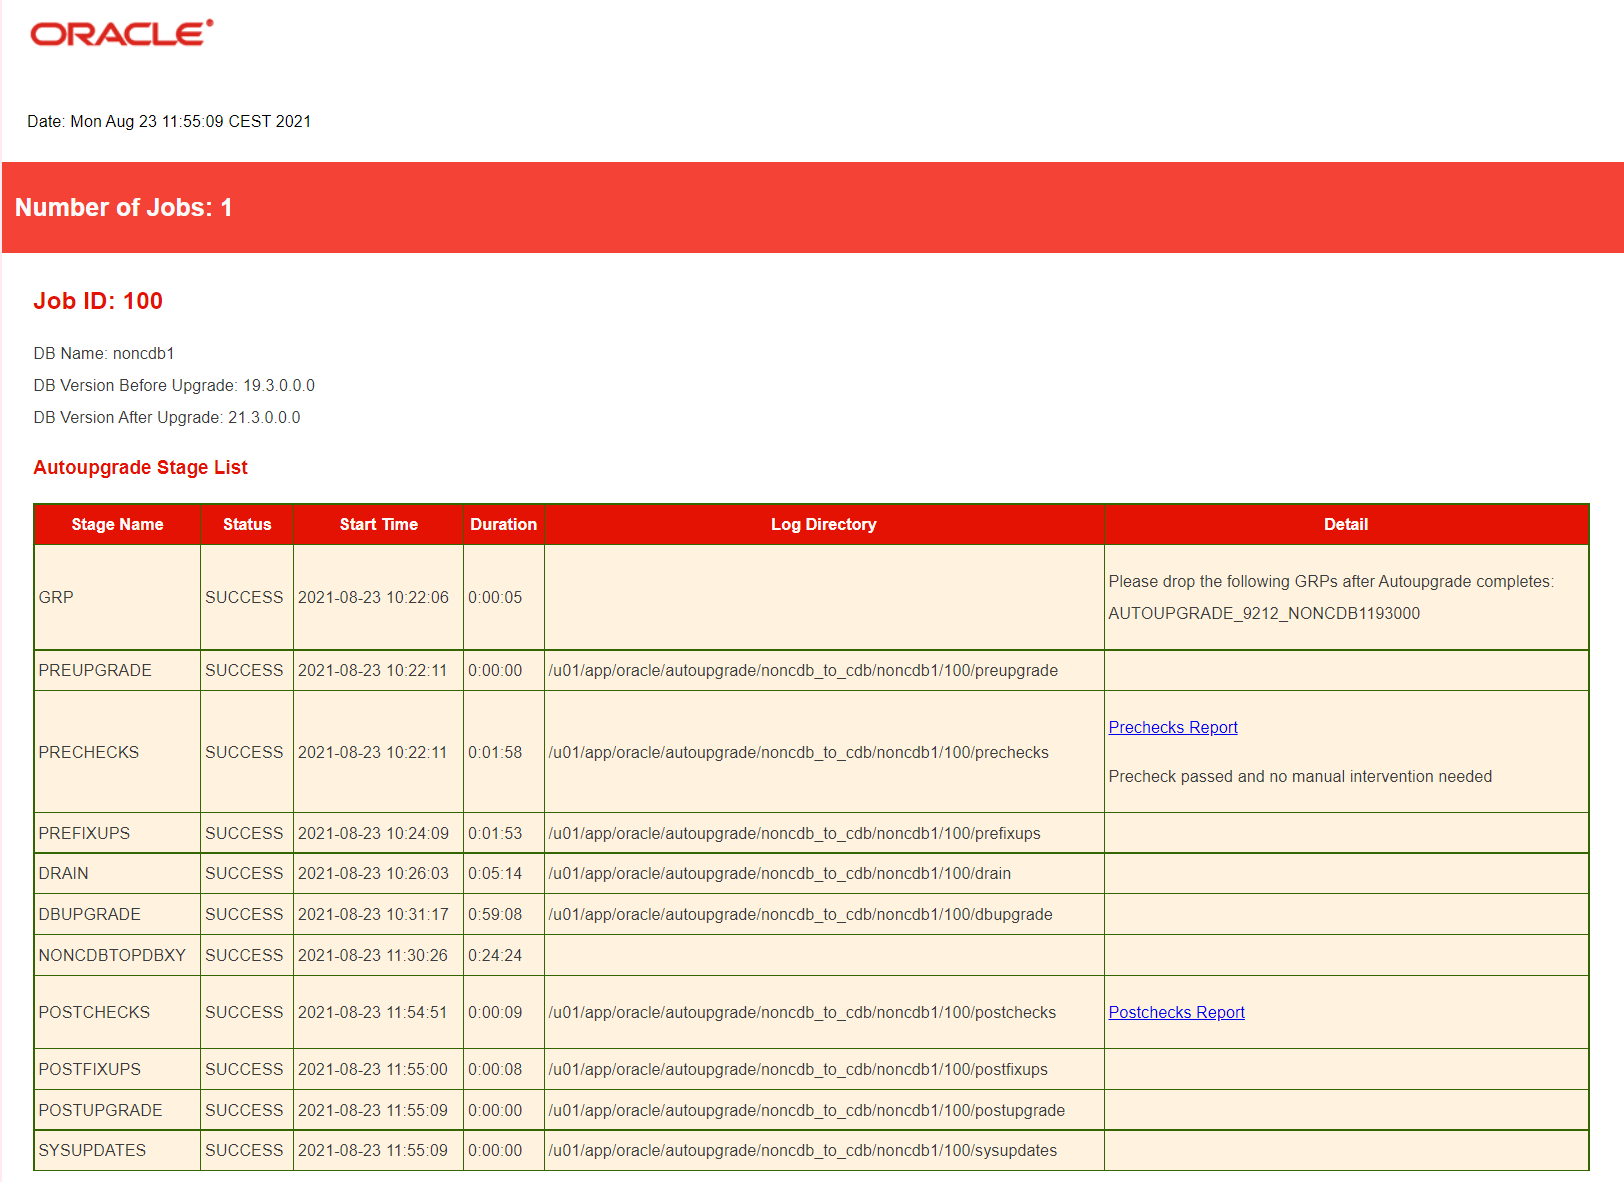Click the PRECHECKS duration 0:01:58

coord(495,752)
